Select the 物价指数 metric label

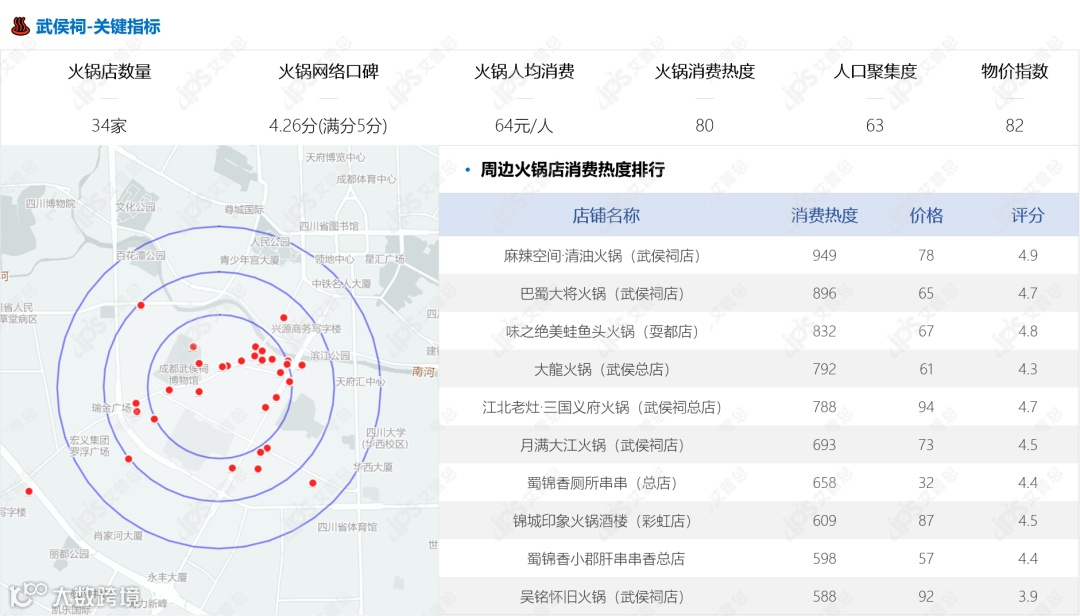tap(1015, 72)
